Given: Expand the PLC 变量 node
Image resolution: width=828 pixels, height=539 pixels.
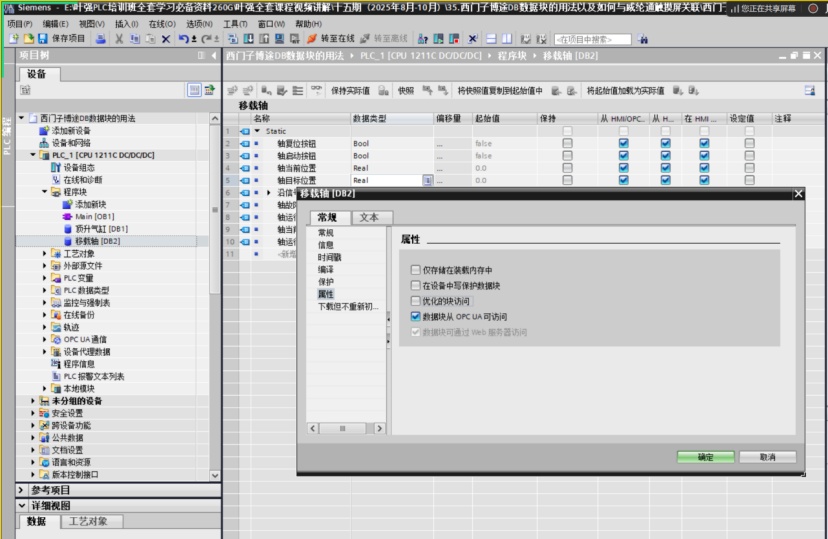Looking at the screenshot, I should 45,278.
